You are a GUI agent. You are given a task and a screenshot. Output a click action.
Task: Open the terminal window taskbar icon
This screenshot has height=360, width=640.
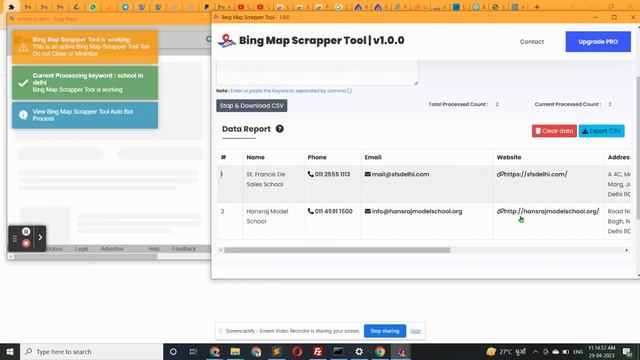(x=338, y=351)
